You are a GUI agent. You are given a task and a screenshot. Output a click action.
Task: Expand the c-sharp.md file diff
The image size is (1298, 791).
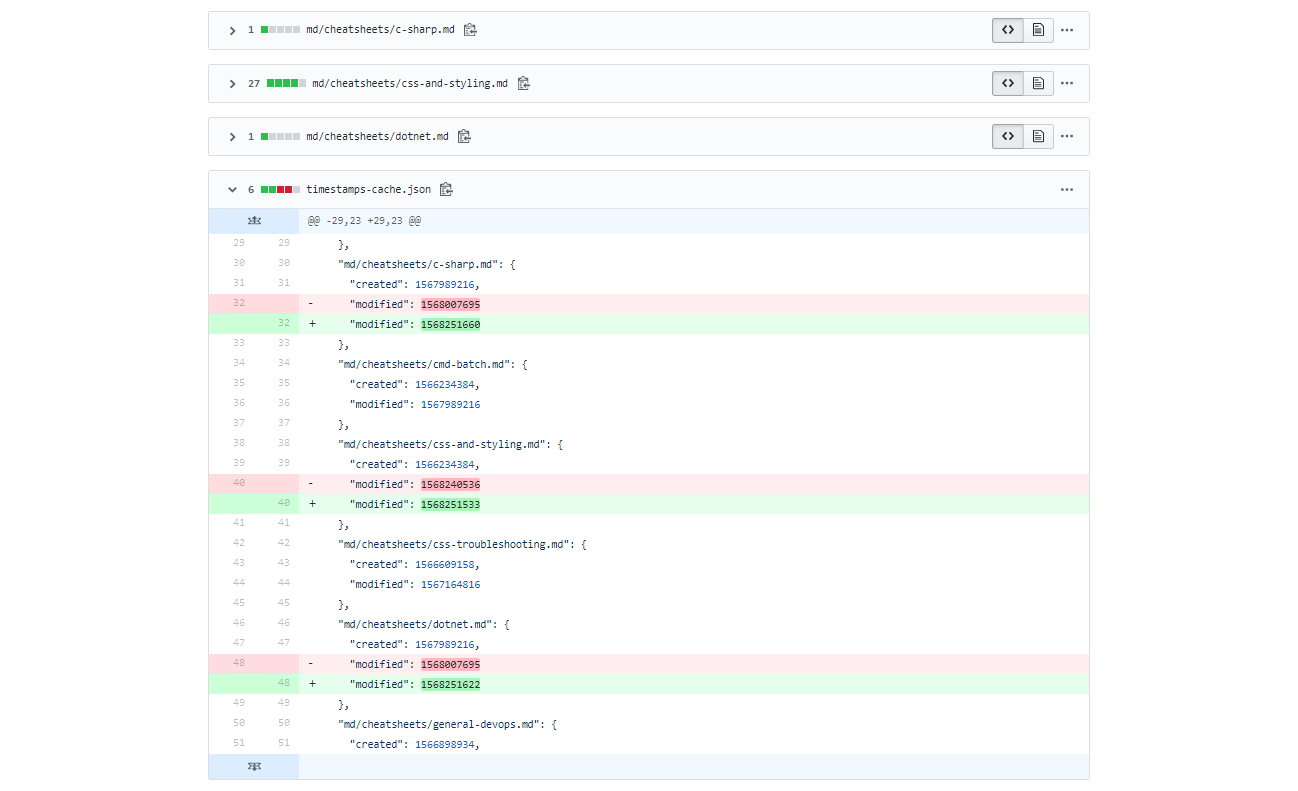(x=232, y=30)
